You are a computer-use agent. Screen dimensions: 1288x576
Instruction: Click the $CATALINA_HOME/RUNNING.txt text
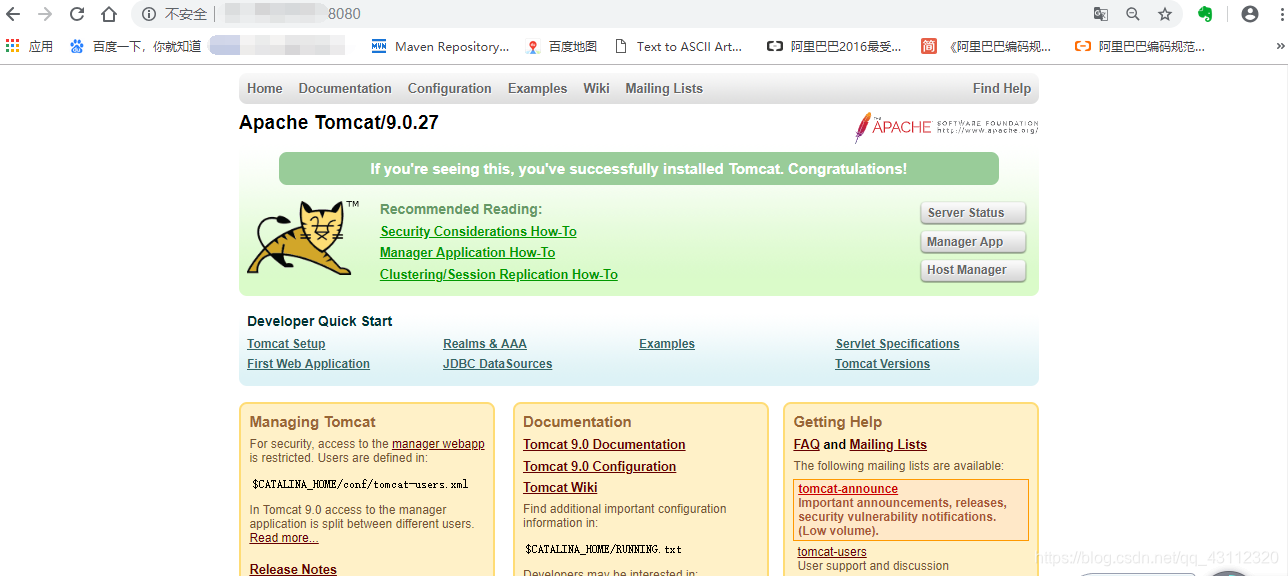[x=604, y=550]
